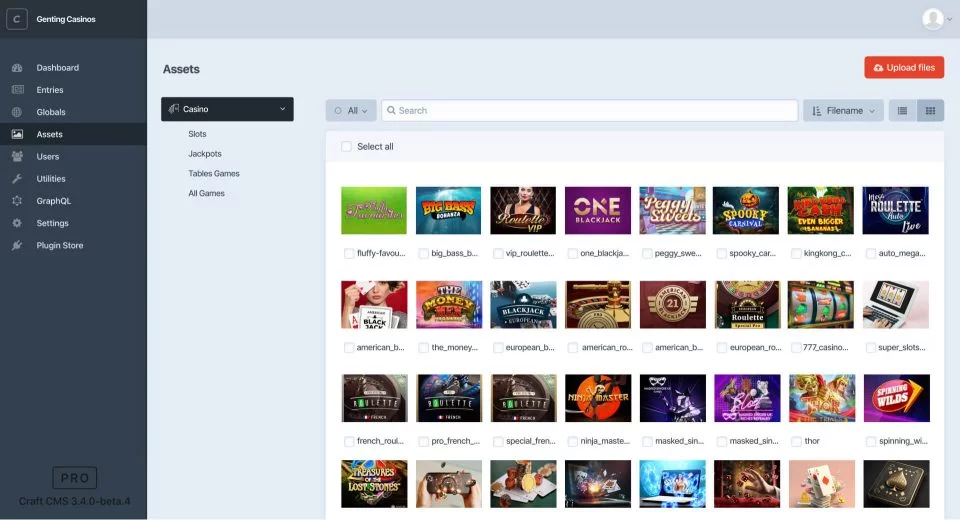Select the Peggy Sweets thumbnail
The image size is (960, 520).
point(672,210)
